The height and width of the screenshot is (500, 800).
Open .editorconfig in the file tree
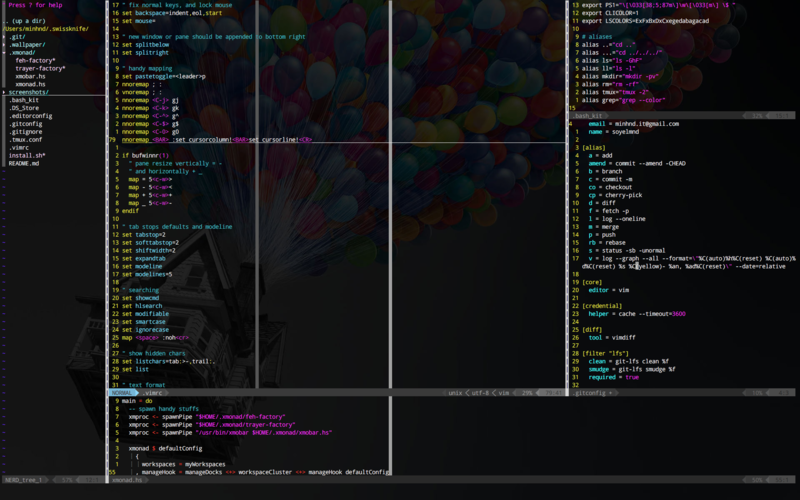[x=30, y=116]
